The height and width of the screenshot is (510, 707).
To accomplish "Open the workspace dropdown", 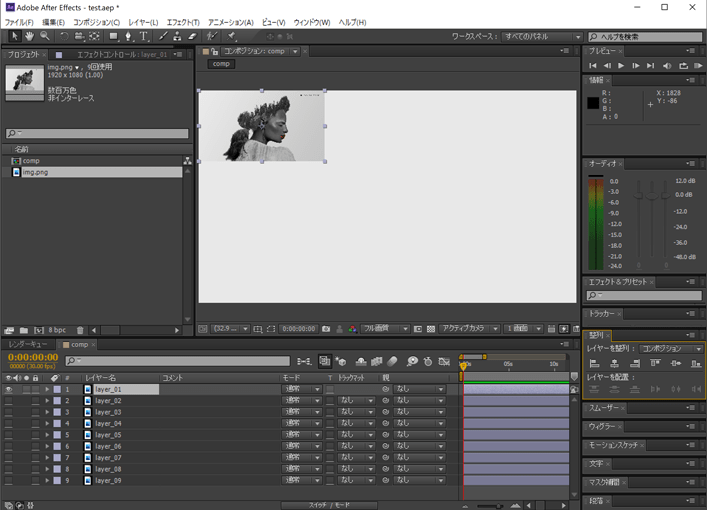I will pyautogui.click(x=542, y=37).
